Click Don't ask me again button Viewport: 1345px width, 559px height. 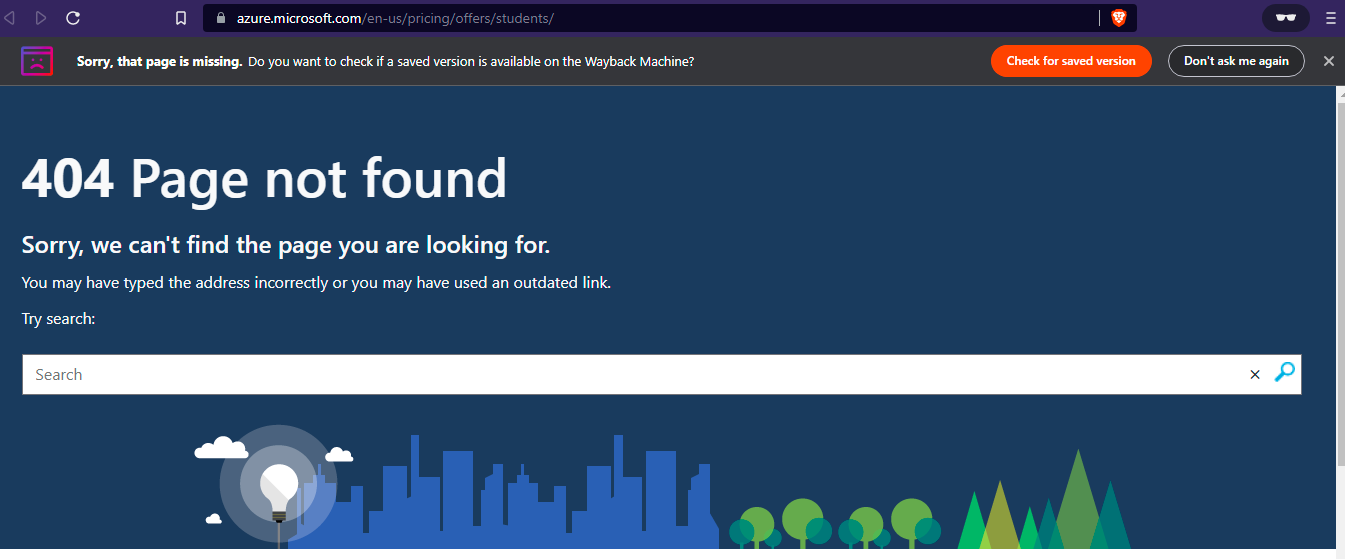(1236, 61)
